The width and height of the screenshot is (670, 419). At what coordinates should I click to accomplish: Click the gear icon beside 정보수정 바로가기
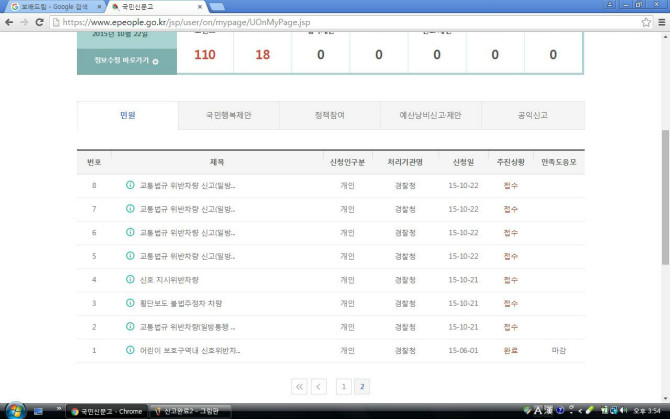tap(156, 62)
